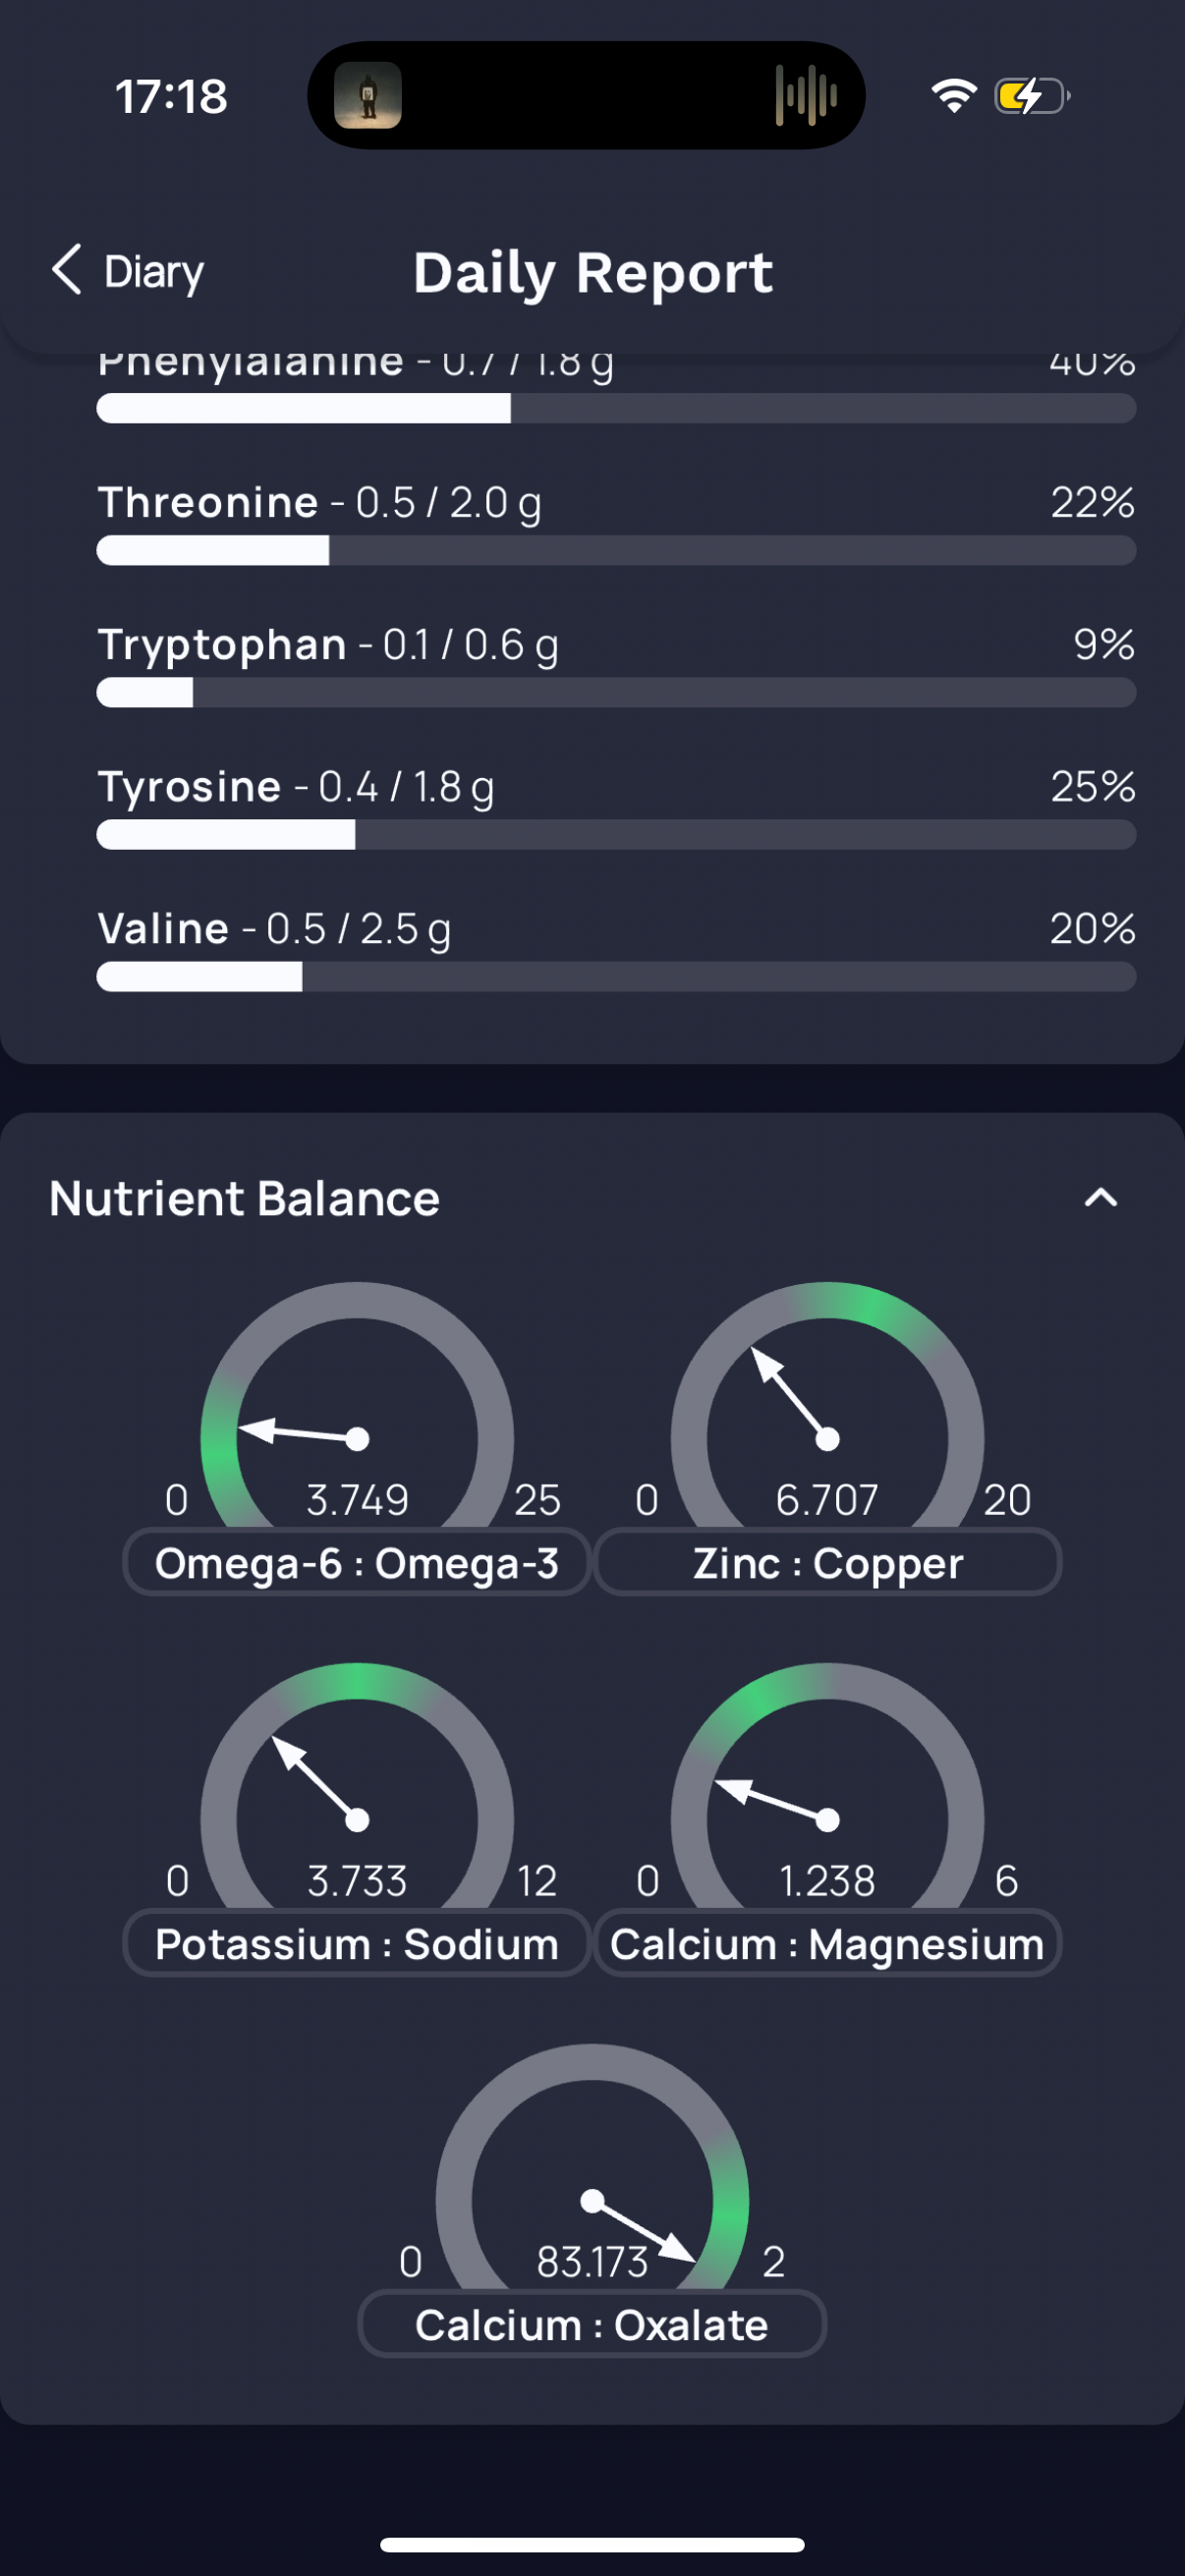1185x2576 pixels.
Task: Tap the Calcium : Oxalate label button
Action: (592, 2324)
